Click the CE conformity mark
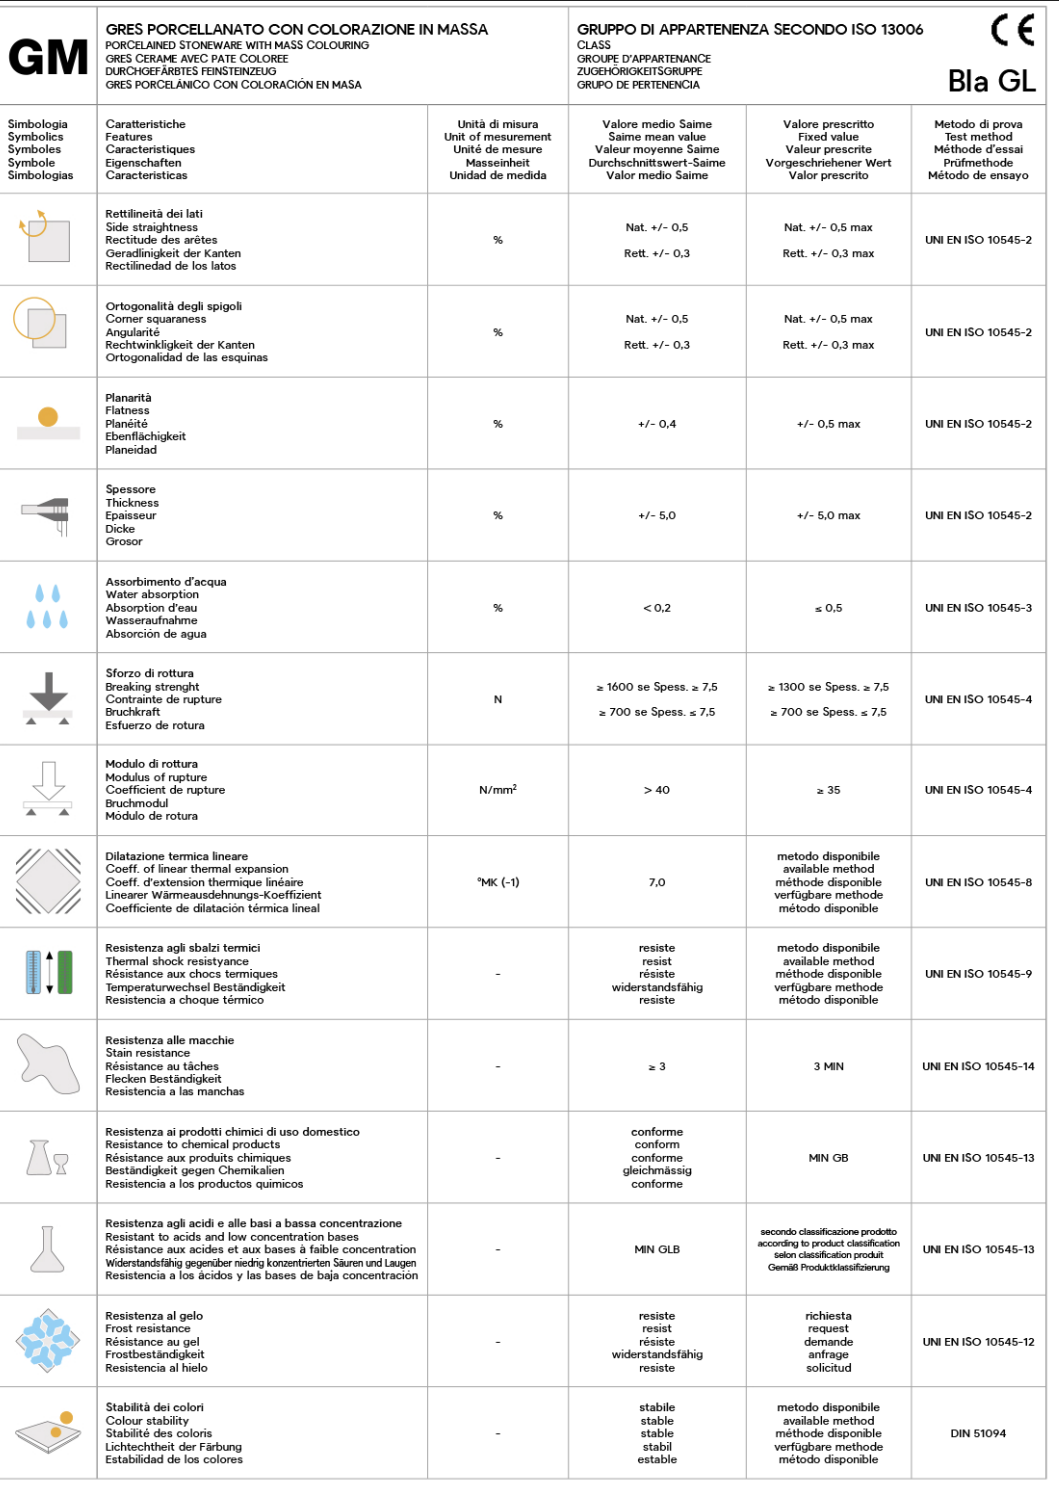 pos(1012,31)
